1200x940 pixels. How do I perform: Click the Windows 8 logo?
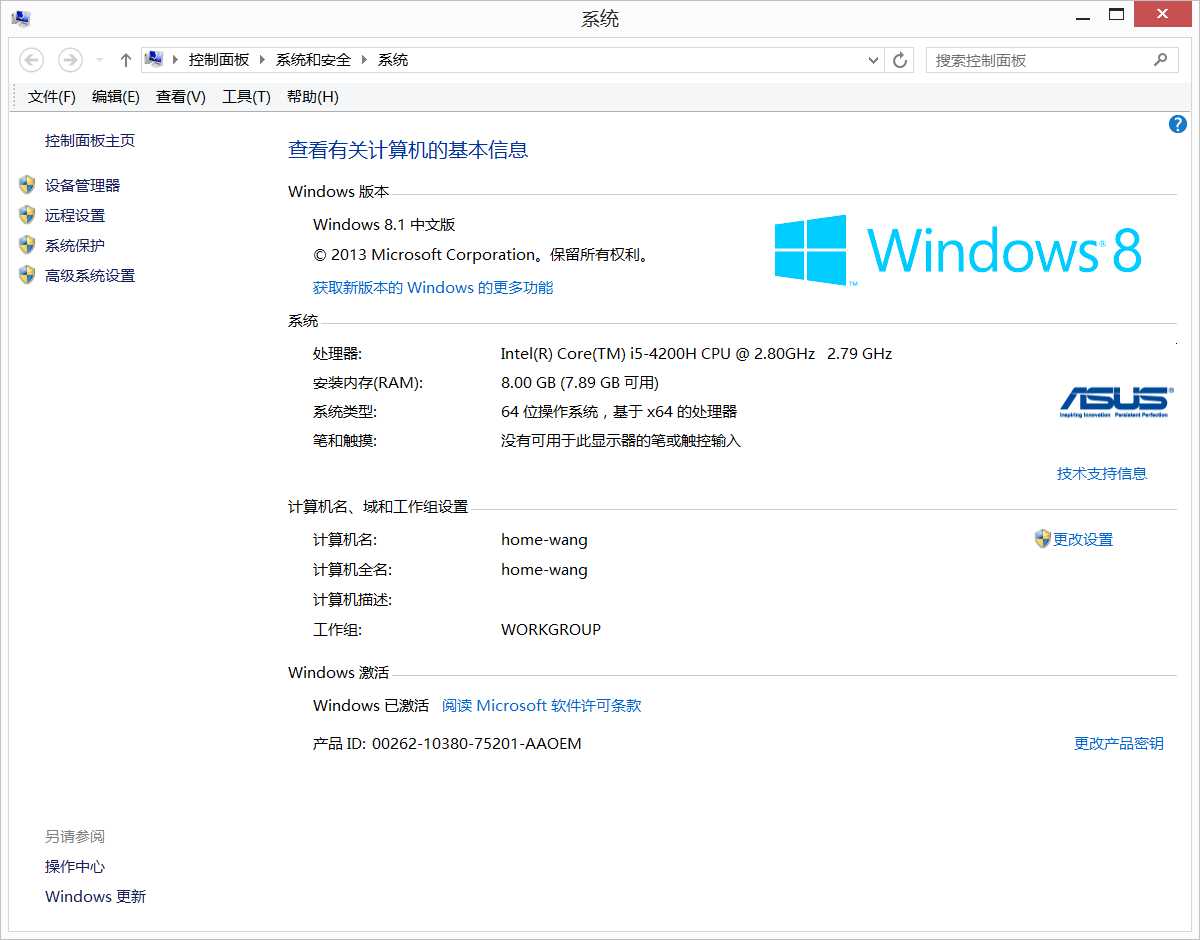pos(958,250)
